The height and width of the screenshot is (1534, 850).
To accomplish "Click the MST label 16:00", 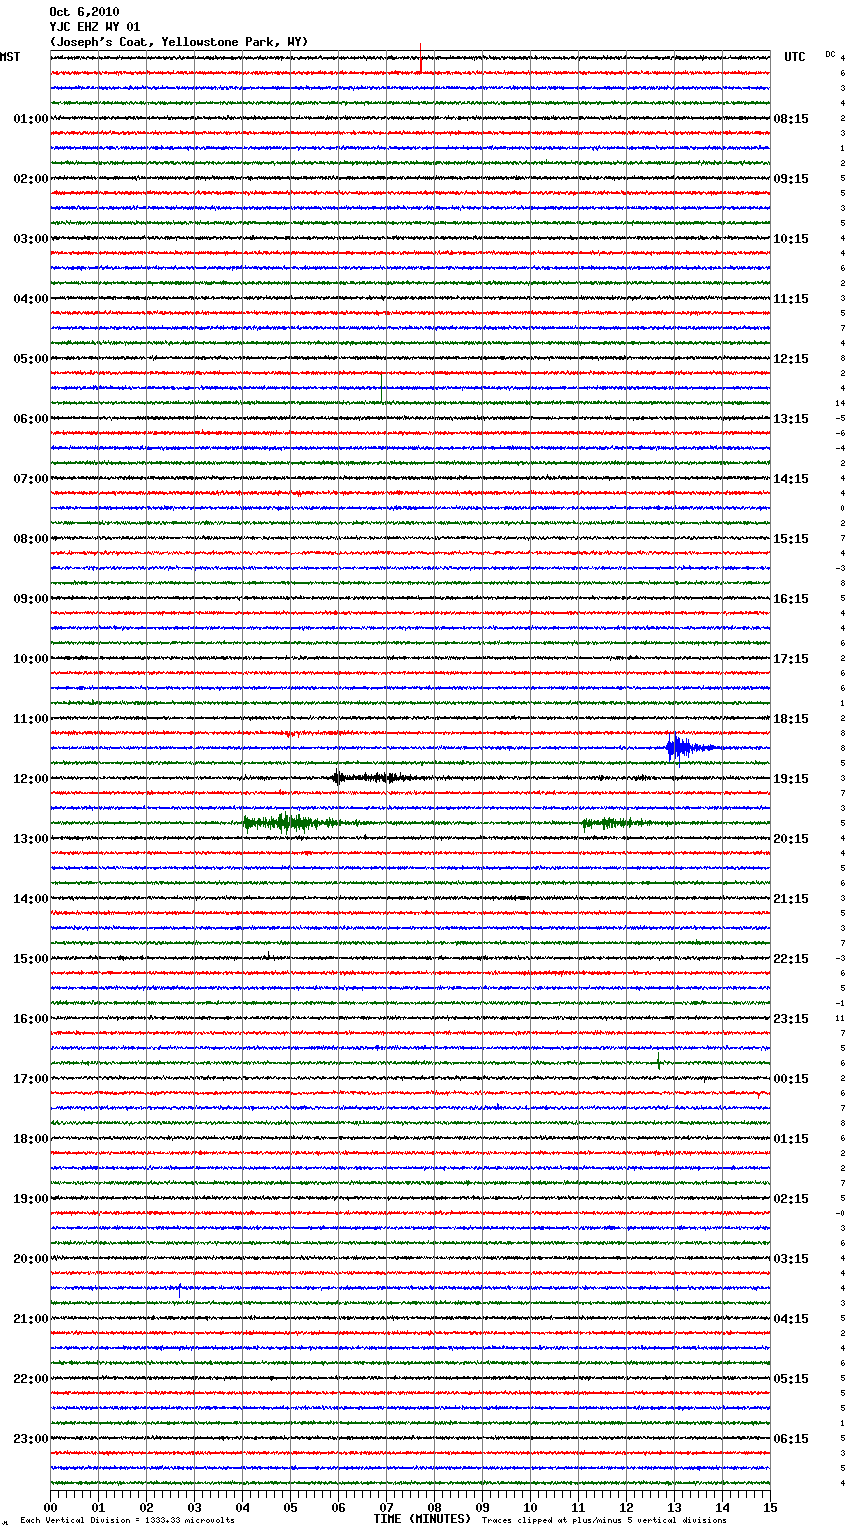I will 30,1019.
